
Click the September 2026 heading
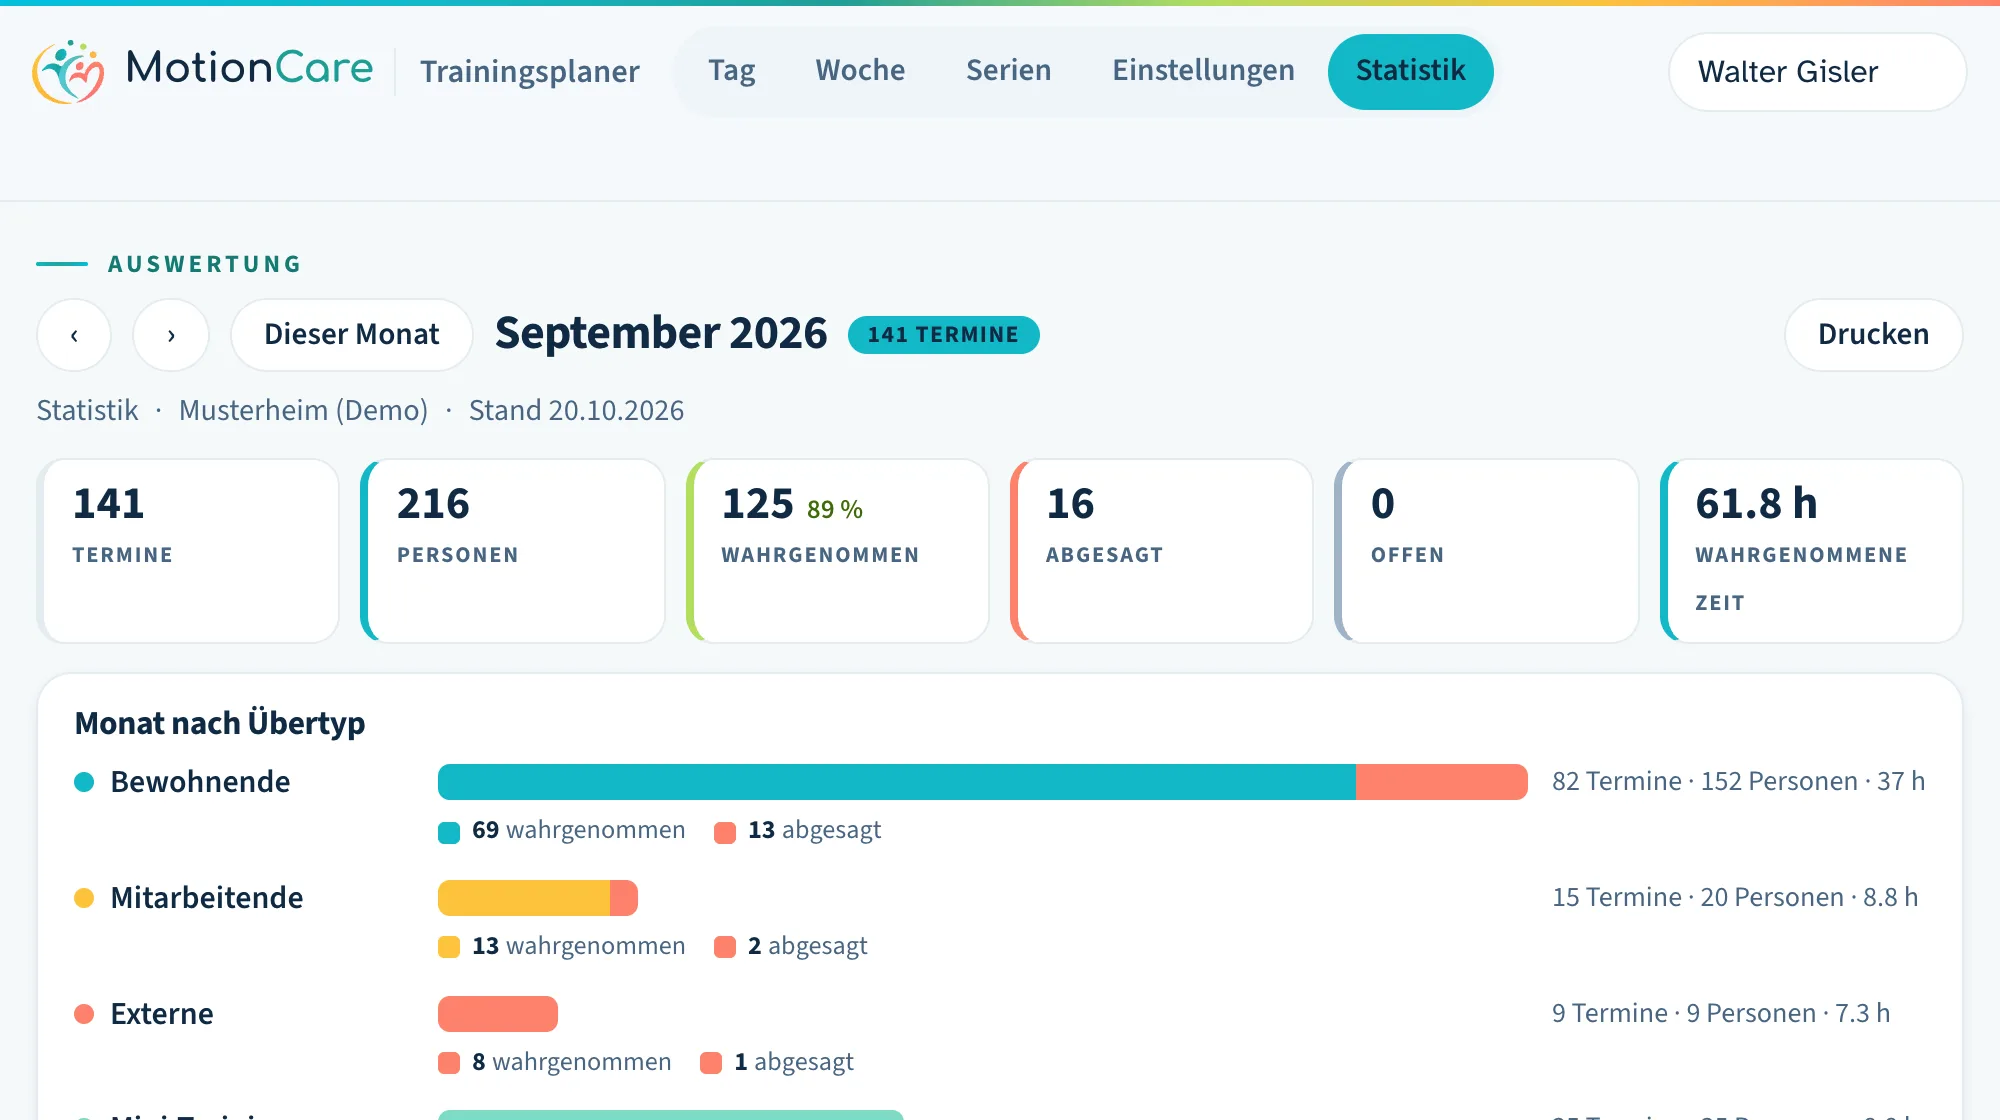pyautogui.click(x=661, y=334)
